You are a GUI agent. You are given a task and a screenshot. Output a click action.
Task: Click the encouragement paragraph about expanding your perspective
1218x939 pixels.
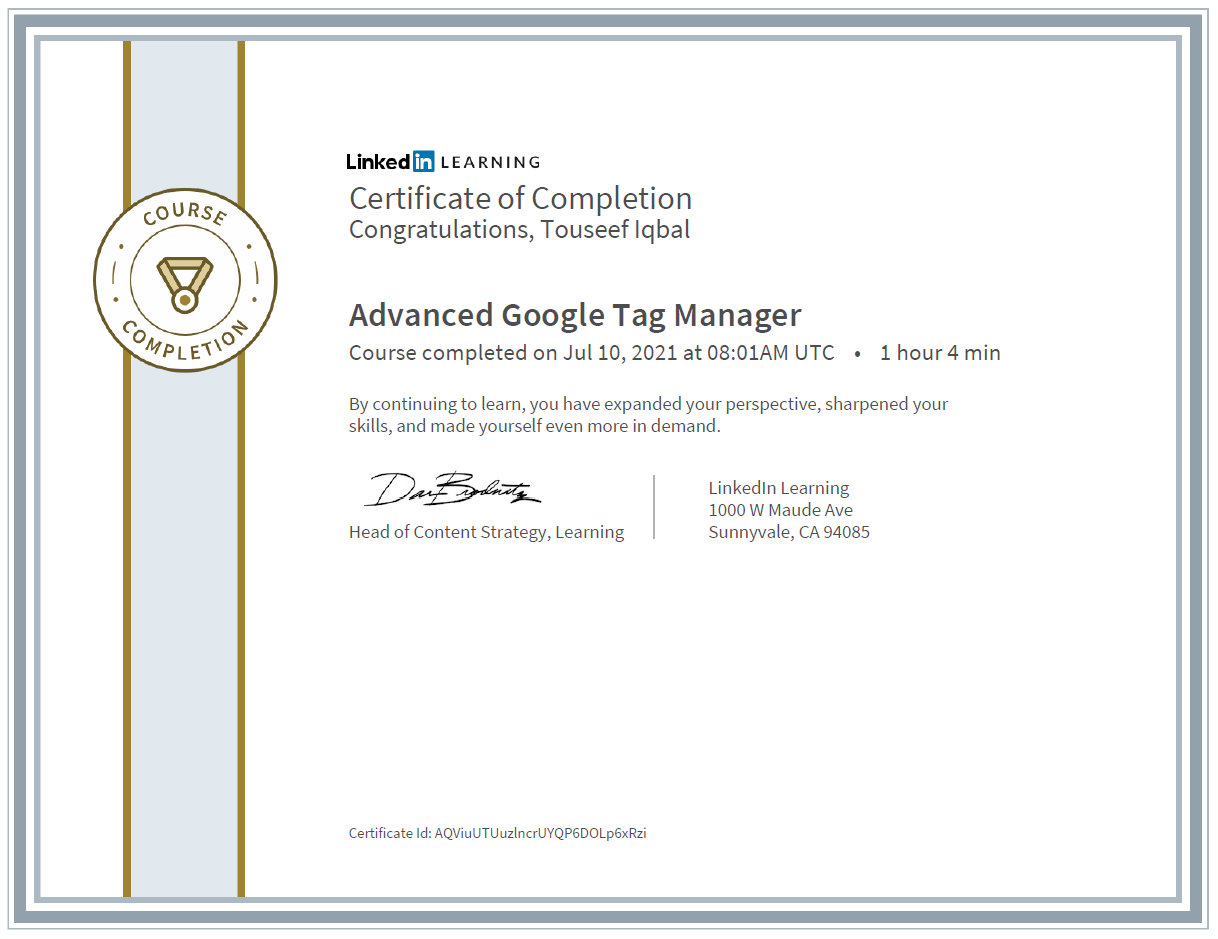[x=647, y=414]
